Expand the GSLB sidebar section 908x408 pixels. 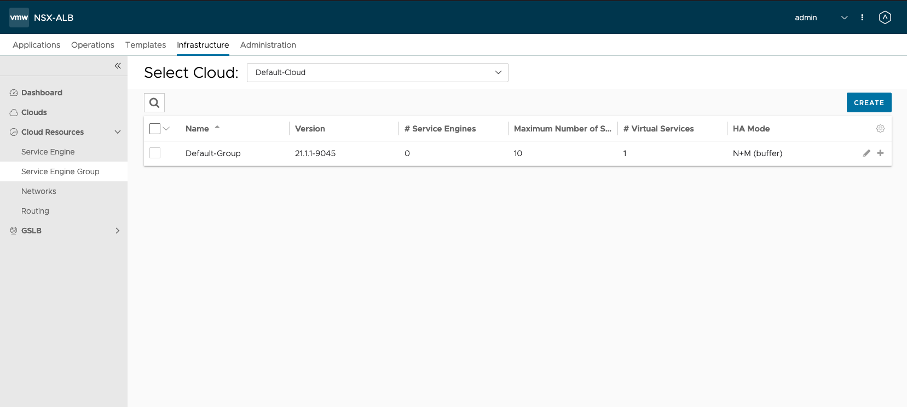117,231
